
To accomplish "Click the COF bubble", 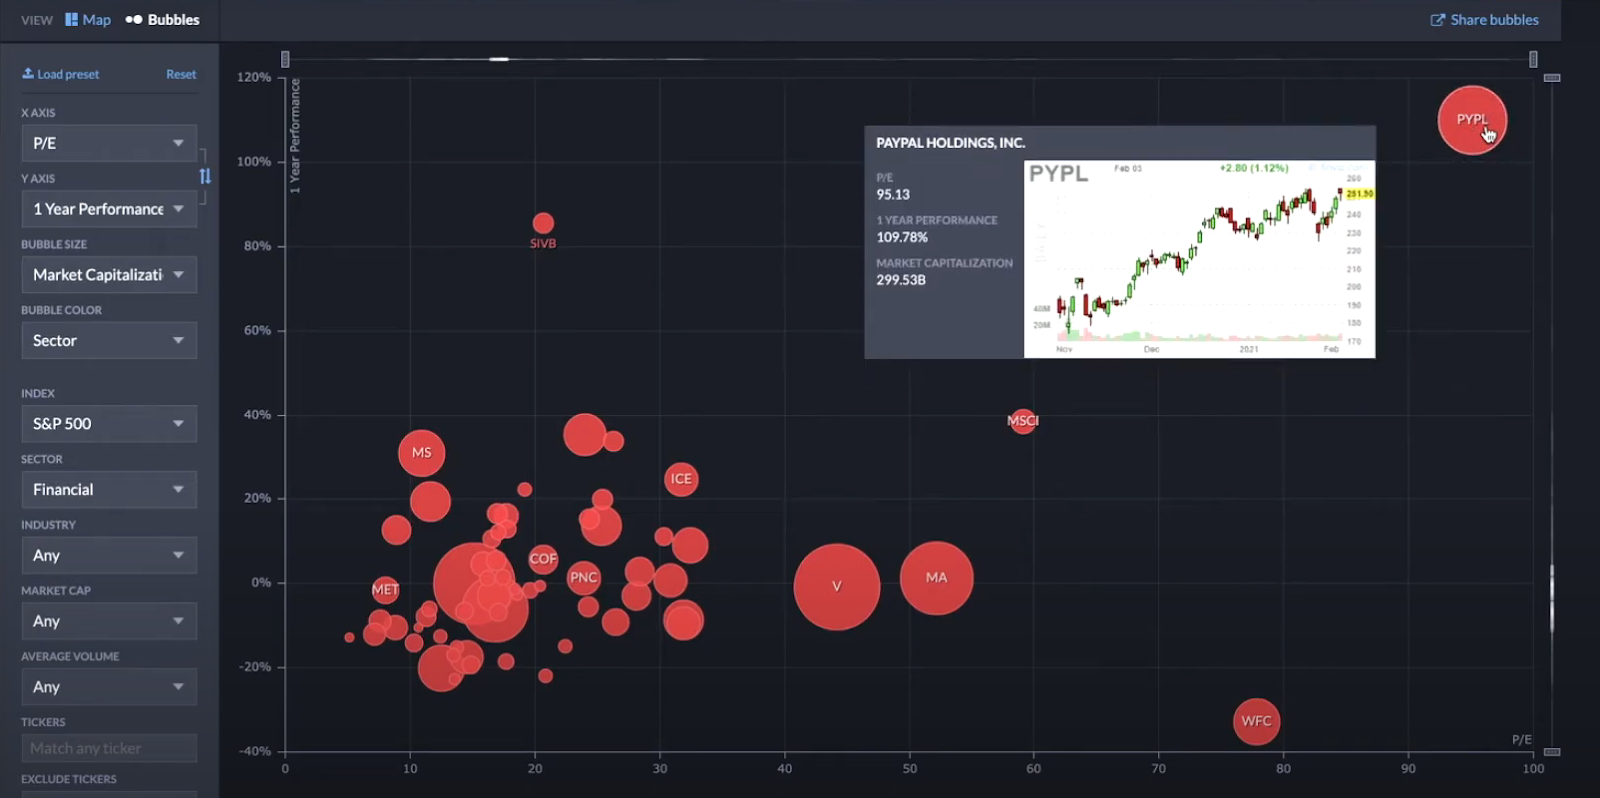I will point(543,559).
